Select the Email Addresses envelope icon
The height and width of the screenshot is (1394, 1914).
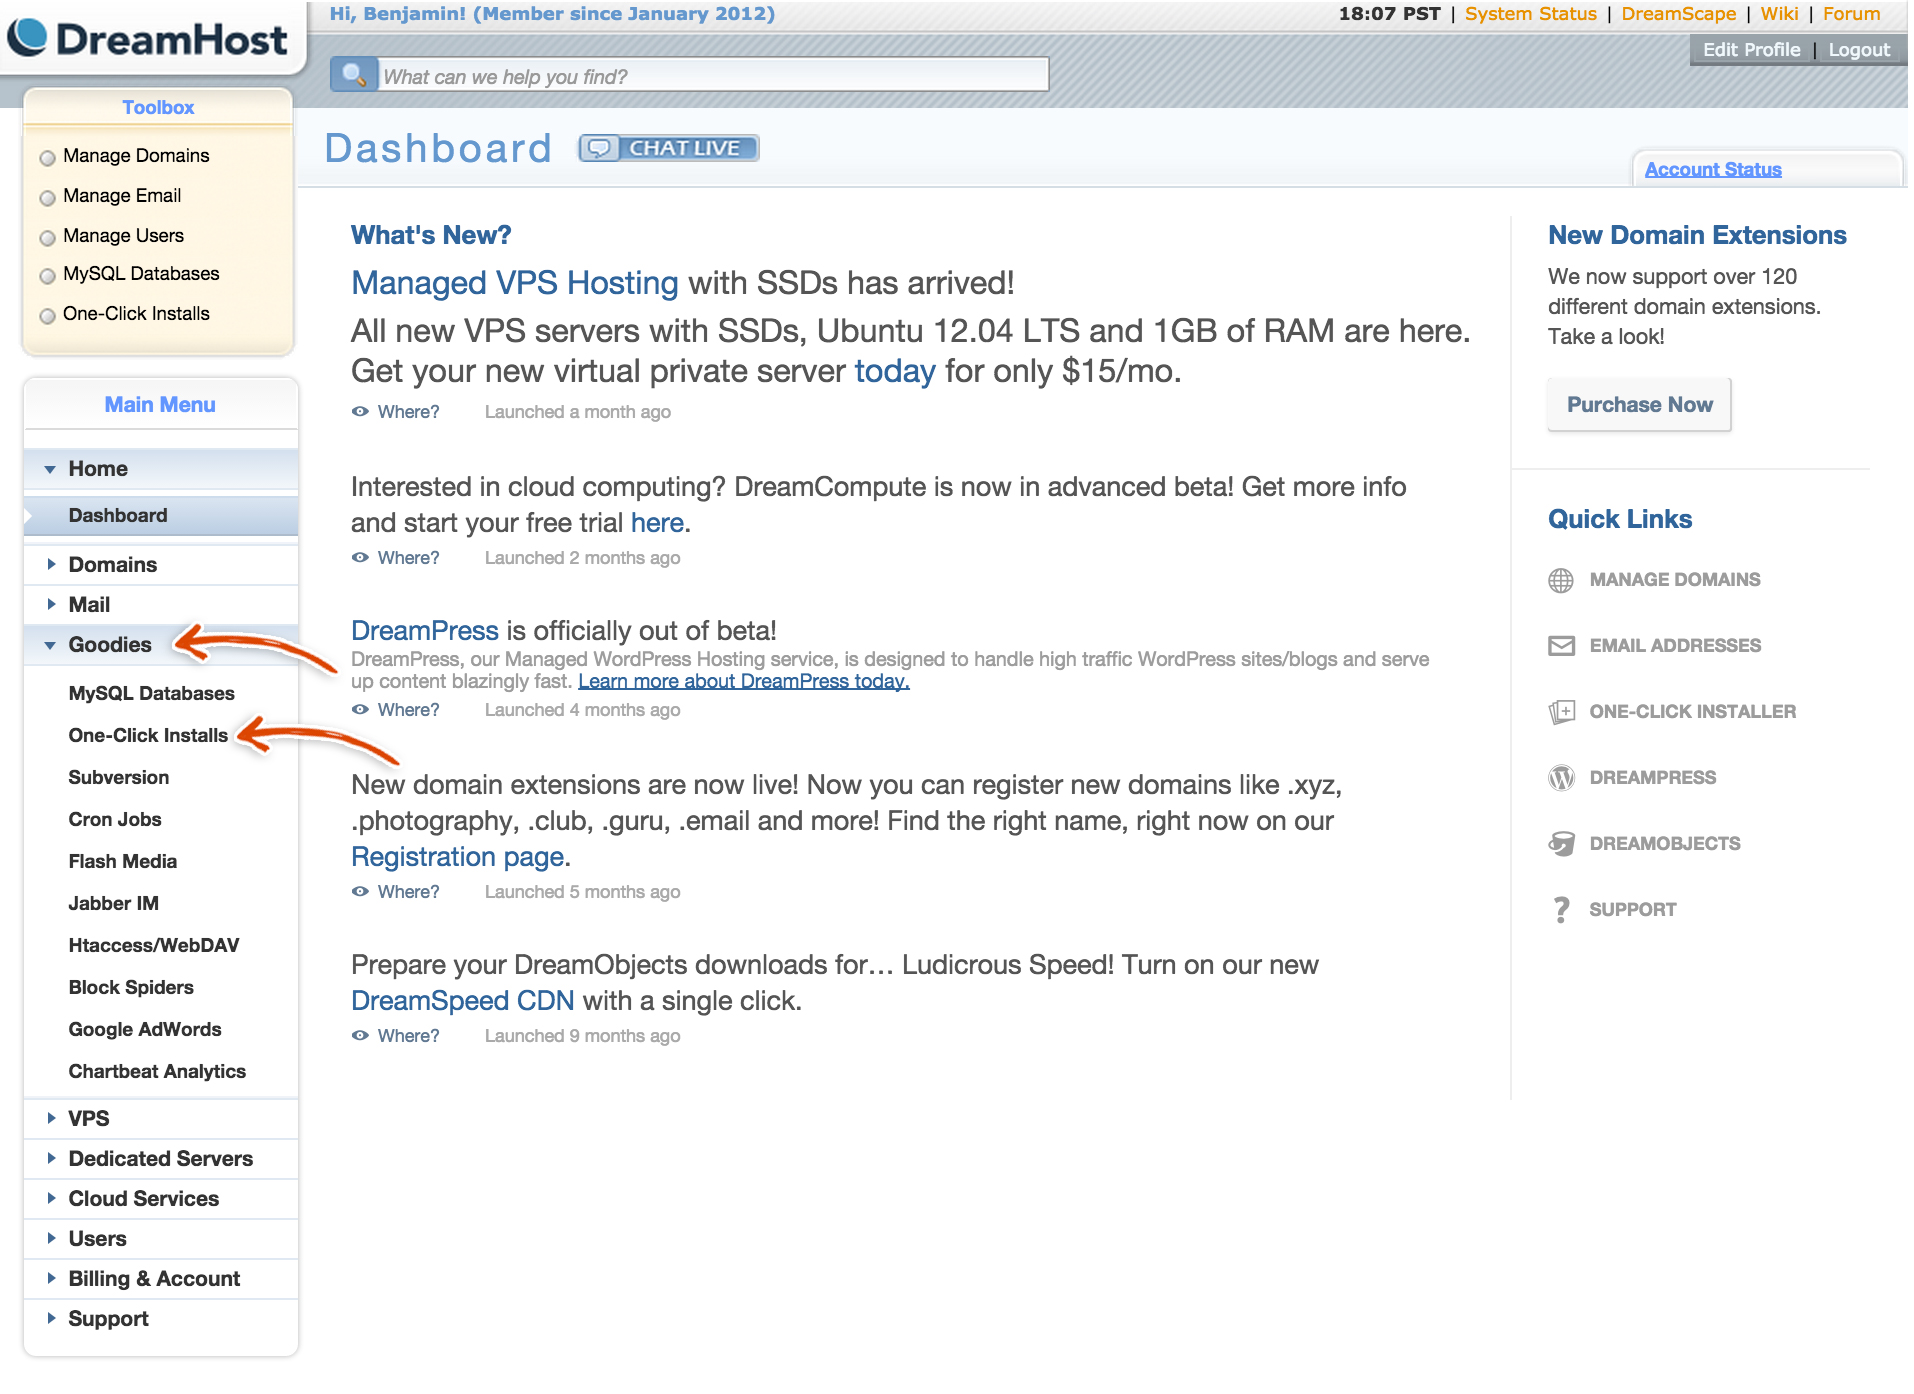[x=1562, y=645]
